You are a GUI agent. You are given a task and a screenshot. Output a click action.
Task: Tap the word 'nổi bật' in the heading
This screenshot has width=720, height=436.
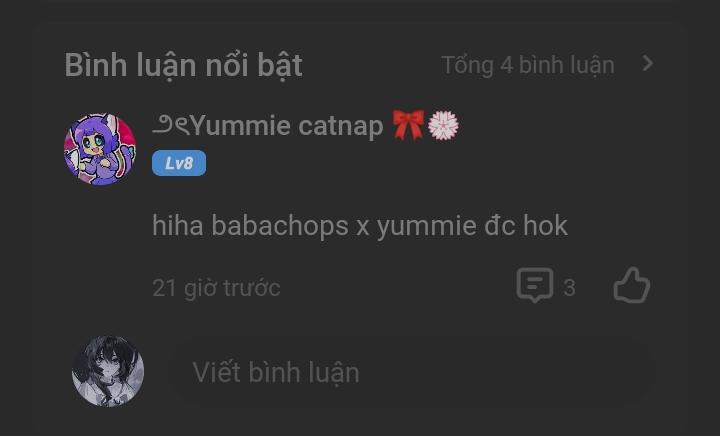tap(253, 65)
